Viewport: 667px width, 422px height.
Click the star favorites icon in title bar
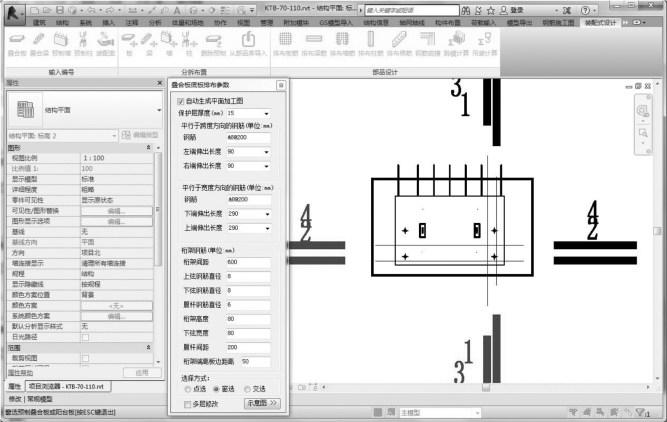tap(490, 10)
